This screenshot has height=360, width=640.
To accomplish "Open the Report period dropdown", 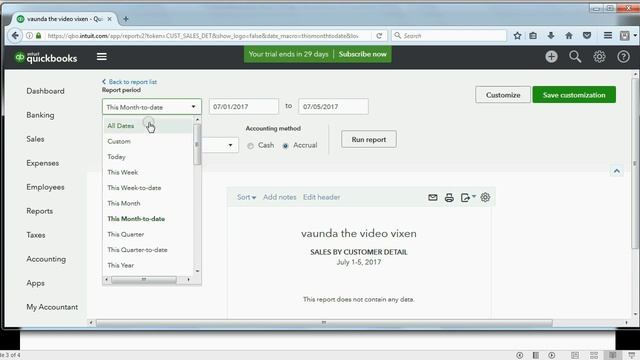I will coord(151,107).
